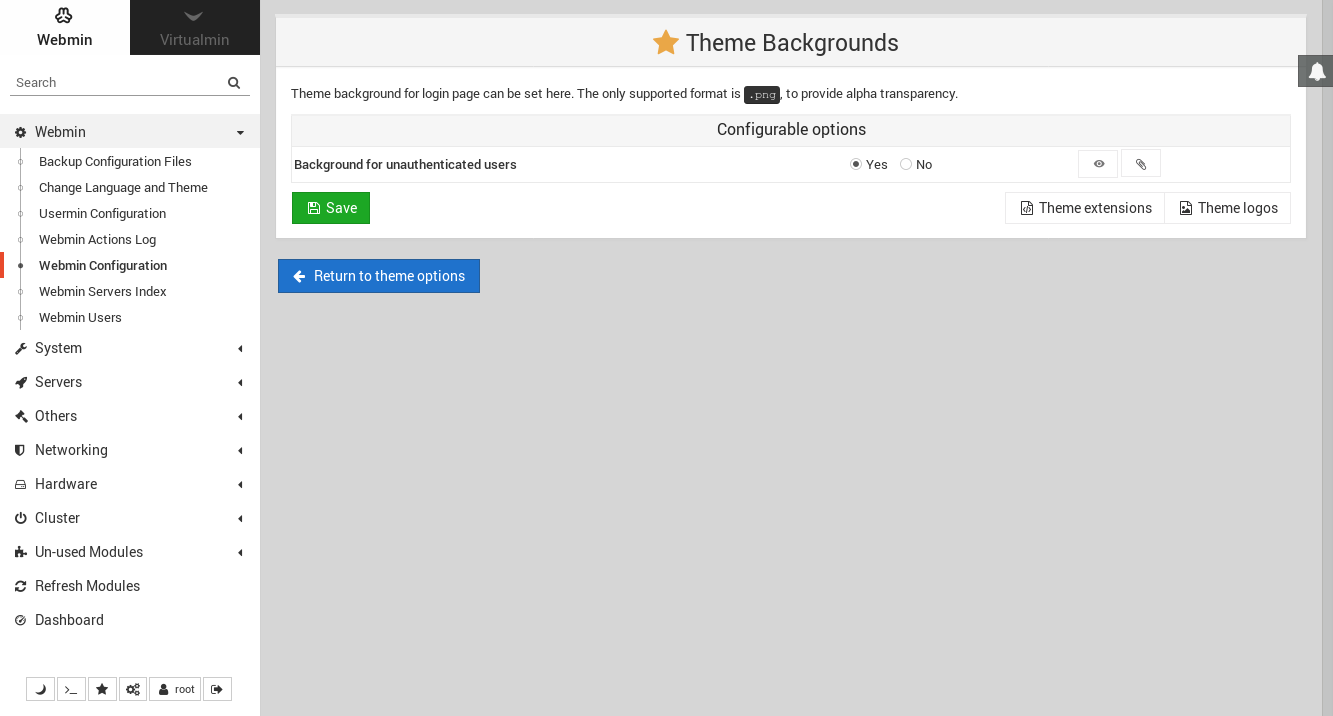Select No for unauthenticated users background
The width and height of the screenshot is (1333, 716).
tap(905, 163)
